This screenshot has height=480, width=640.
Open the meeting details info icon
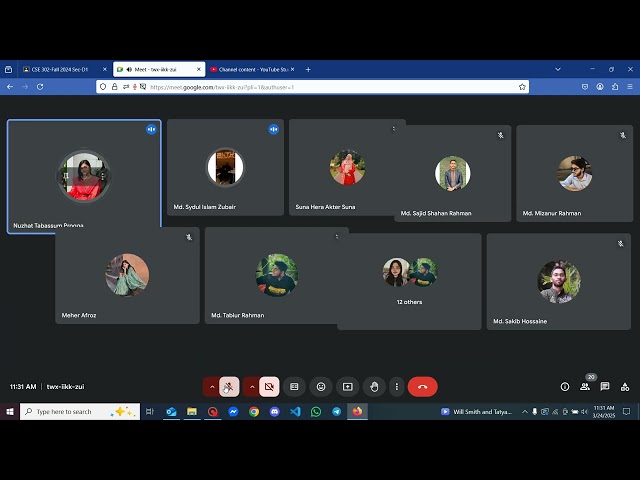tap(565, 387)
